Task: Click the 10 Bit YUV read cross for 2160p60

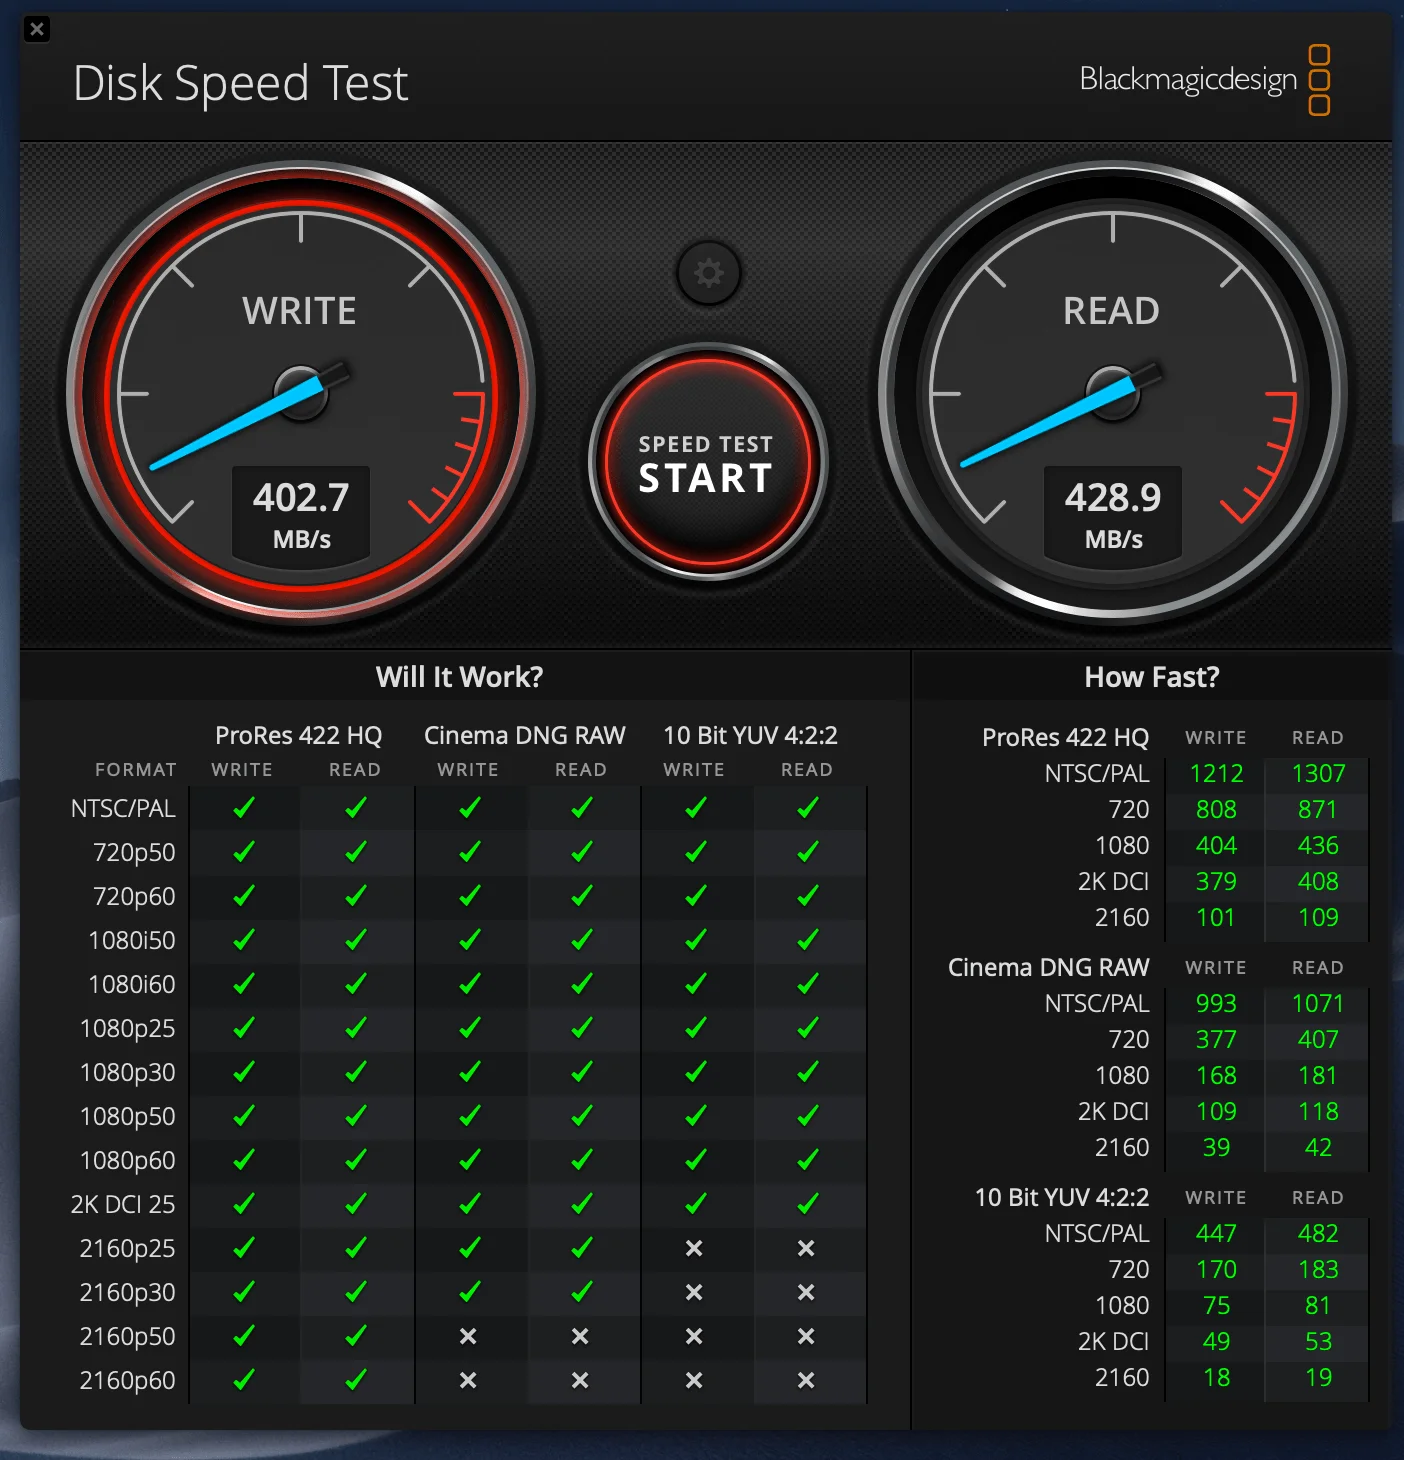Action: (x=806, y=1380)
